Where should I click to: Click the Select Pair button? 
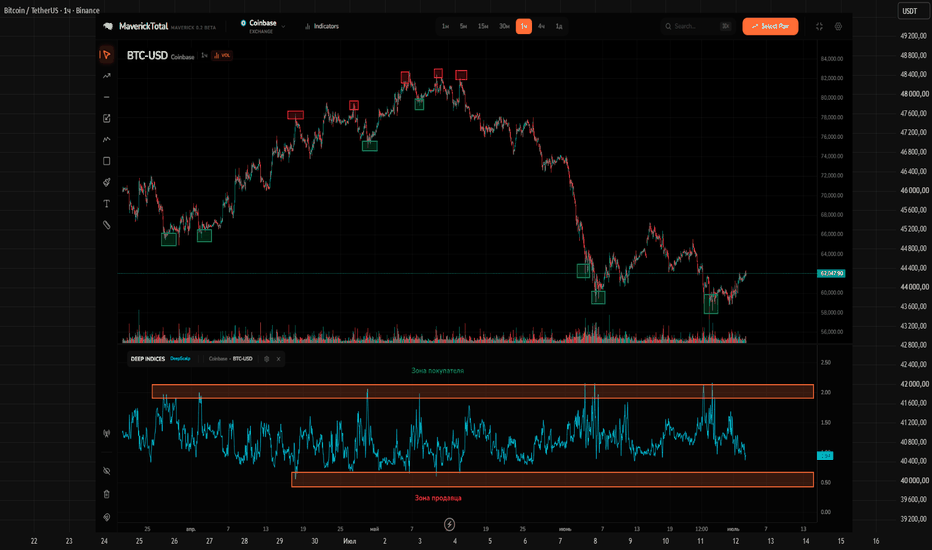(770, 26)
